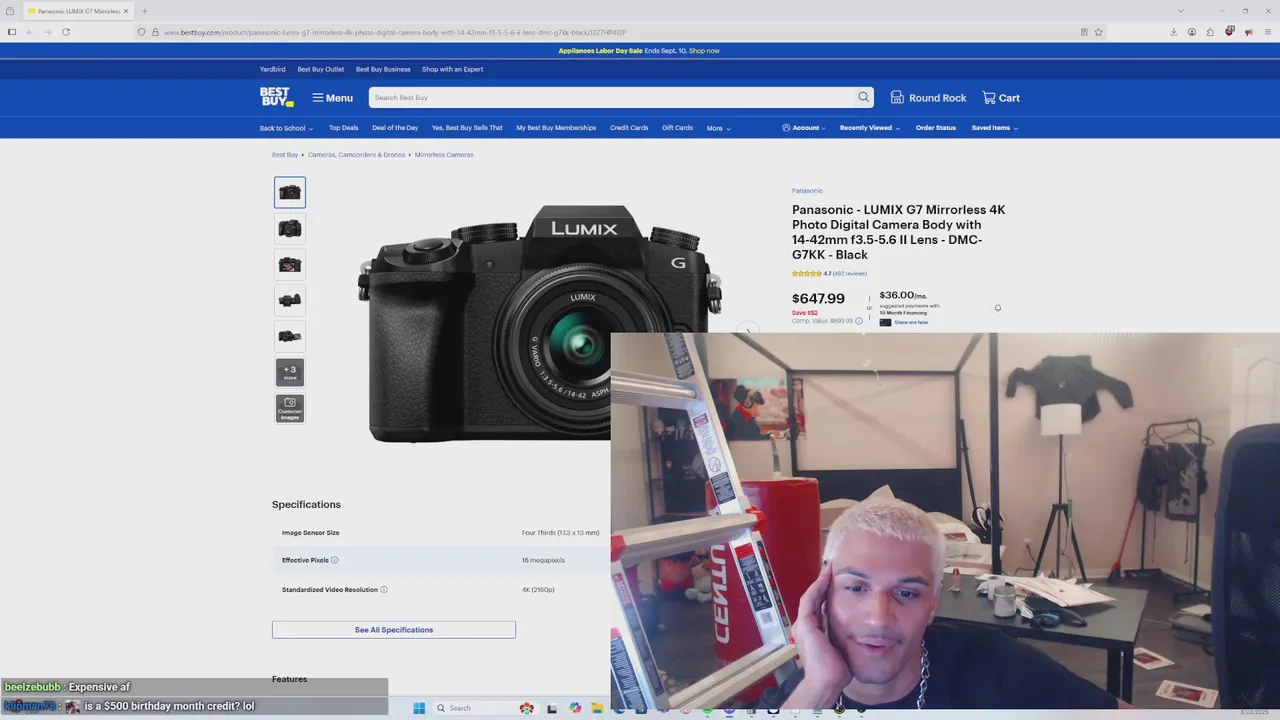Go to Best Buy breadcrumb

[285, 155]
